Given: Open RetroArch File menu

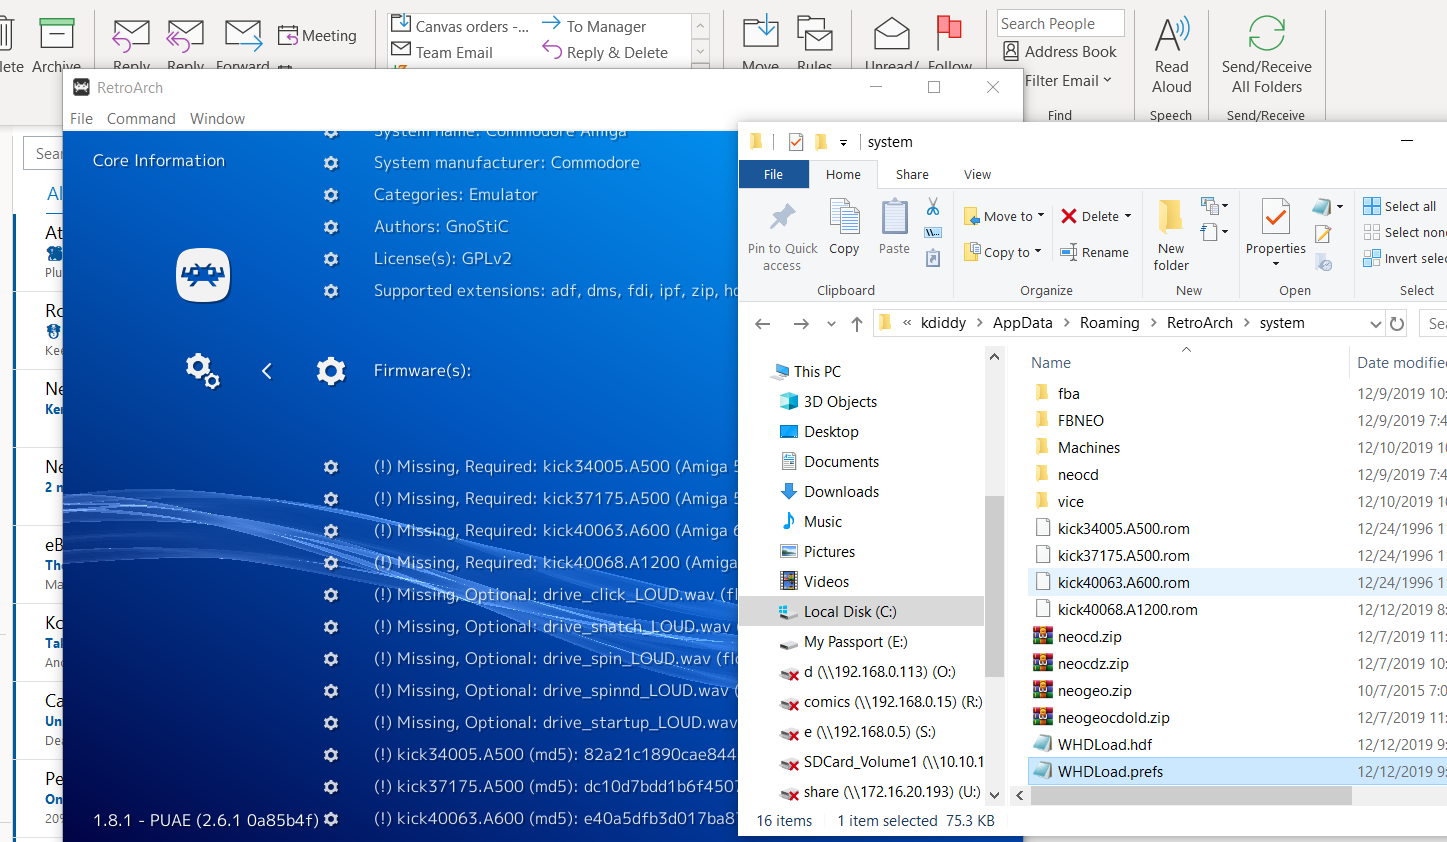Looking at the screenshot, I should coord(81,118).
